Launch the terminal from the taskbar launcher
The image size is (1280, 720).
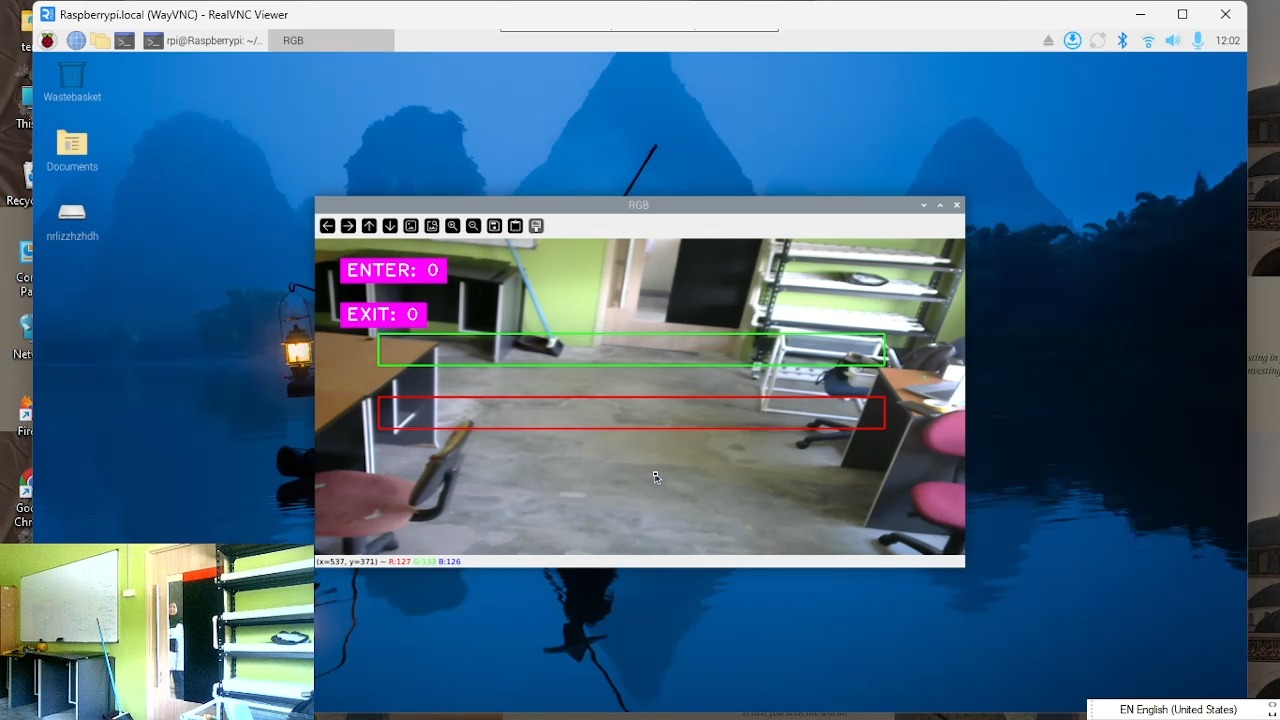[125, 41]
